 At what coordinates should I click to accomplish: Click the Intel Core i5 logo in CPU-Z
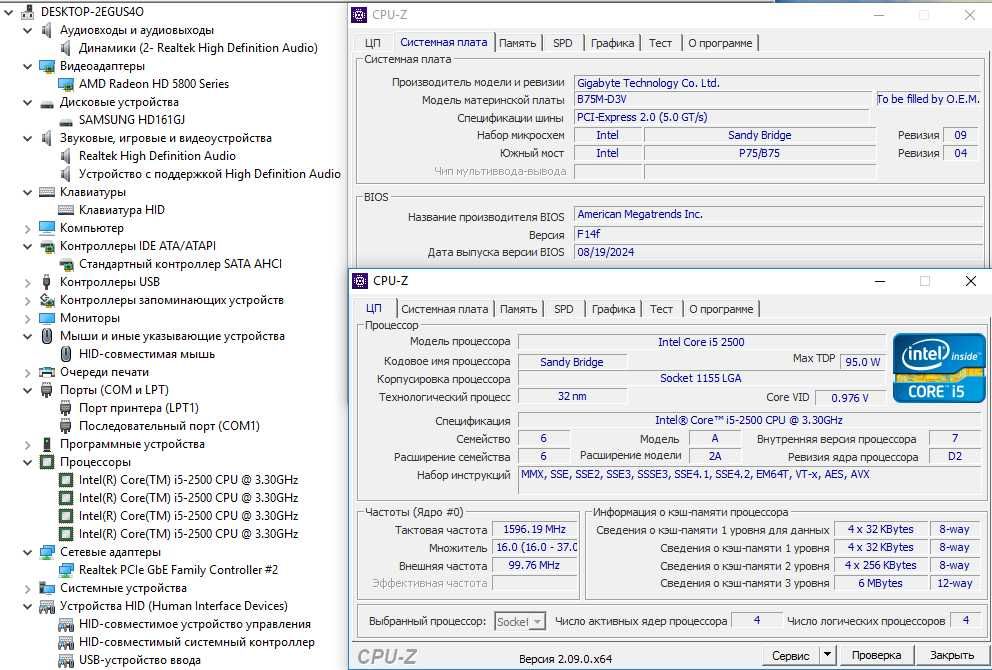click(x=939, y=368)
